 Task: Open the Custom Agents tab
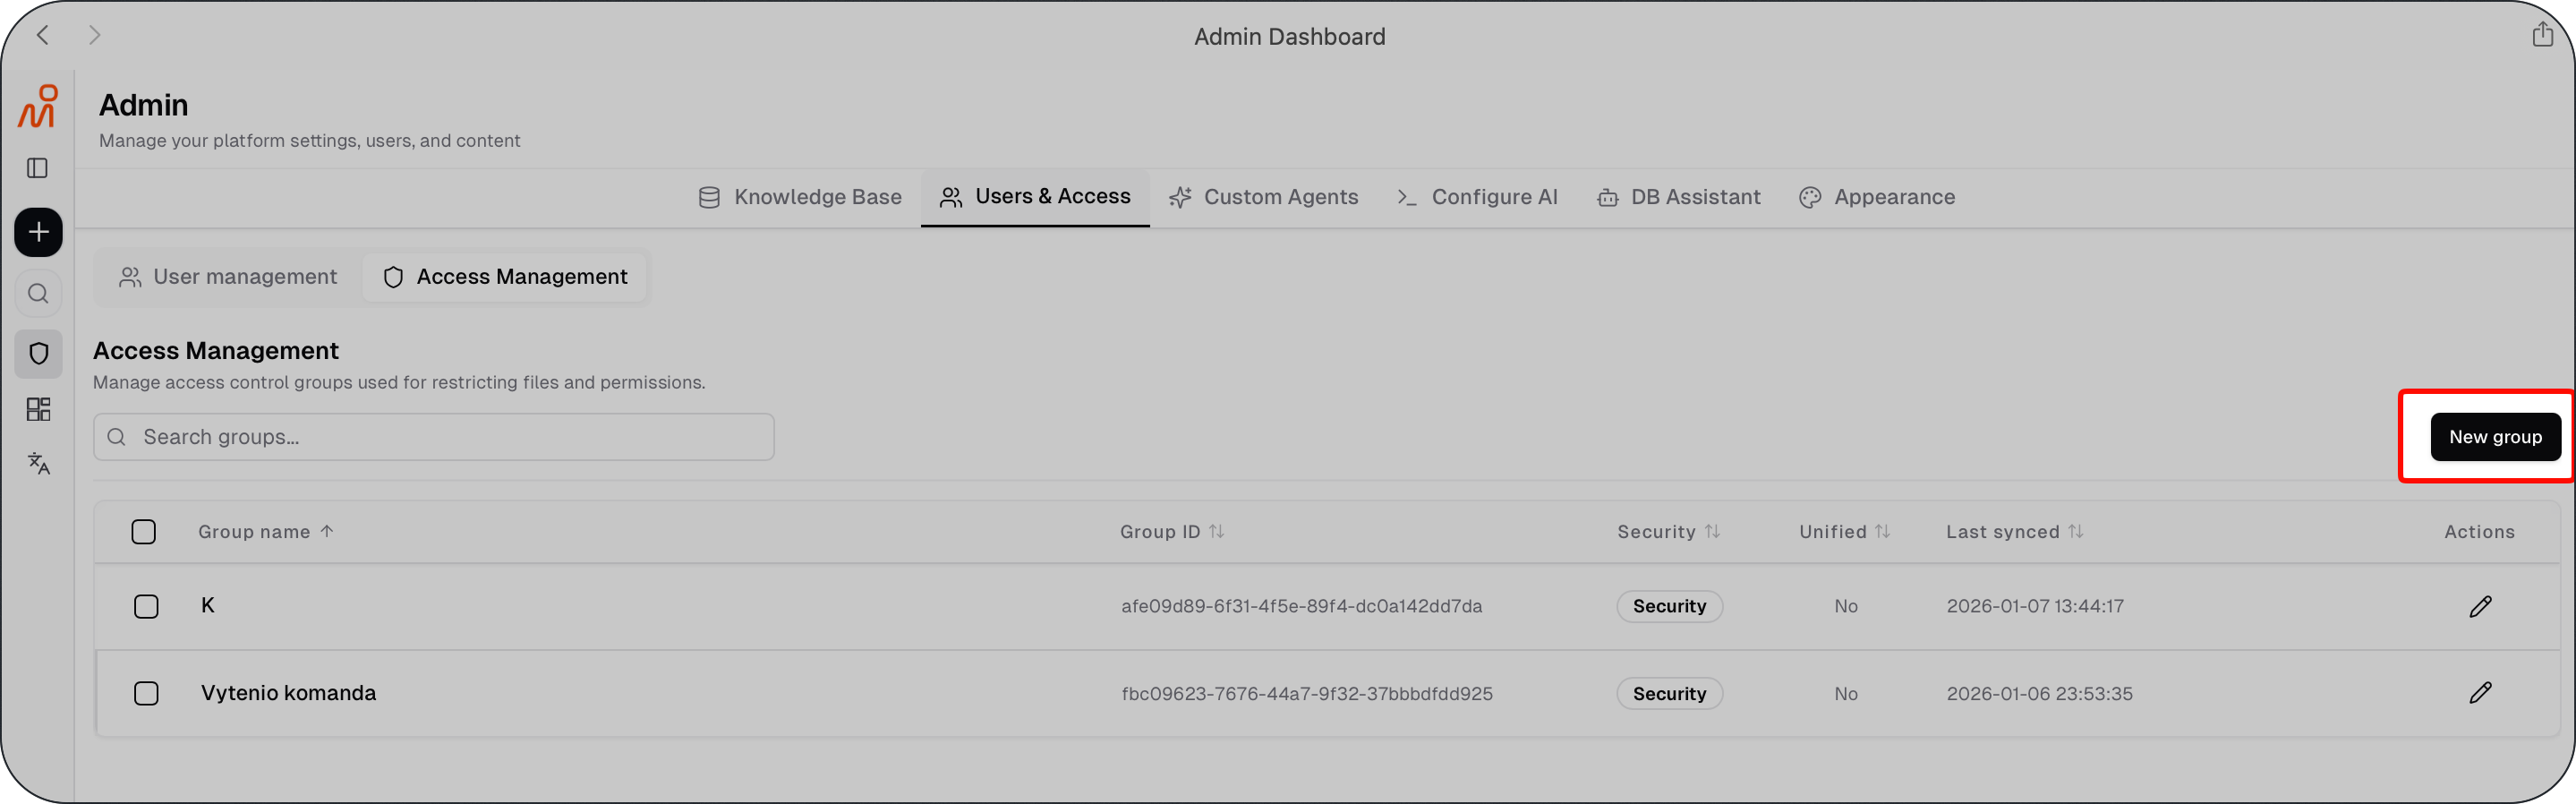pos(1263,197)
